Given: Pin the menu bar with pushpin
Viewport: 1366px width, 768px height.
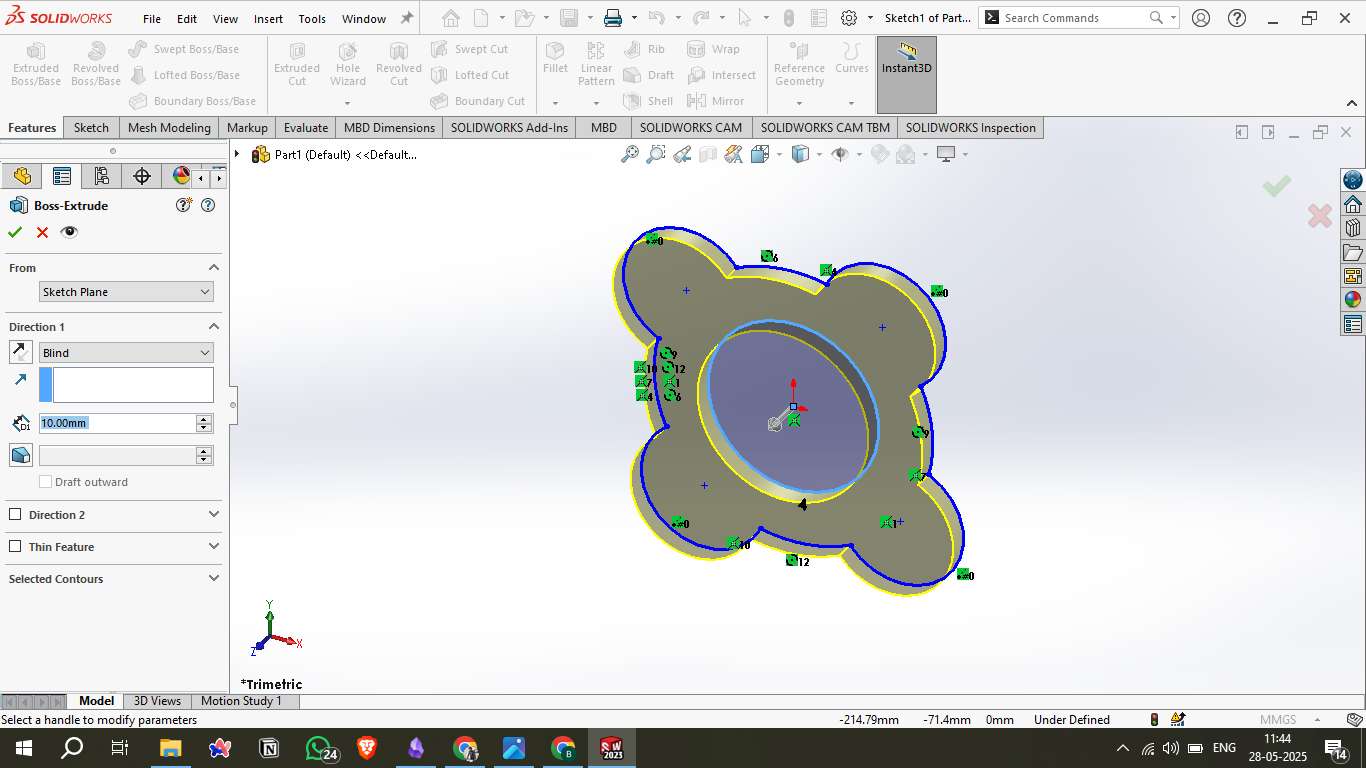Looking at the screenshot, I should 407,18.
